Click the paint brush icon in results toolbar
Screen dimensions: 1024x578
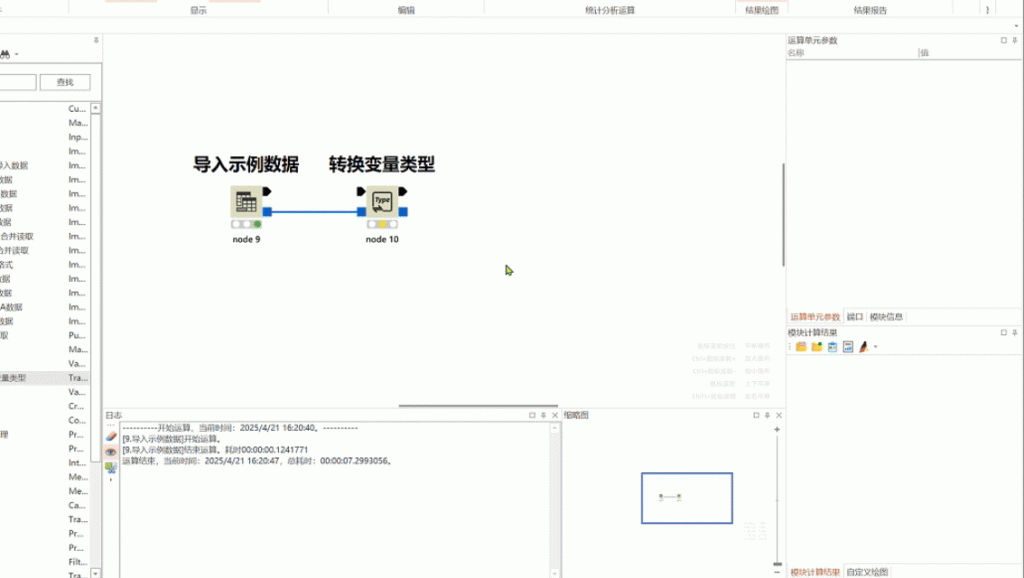(x=863, y=347)
